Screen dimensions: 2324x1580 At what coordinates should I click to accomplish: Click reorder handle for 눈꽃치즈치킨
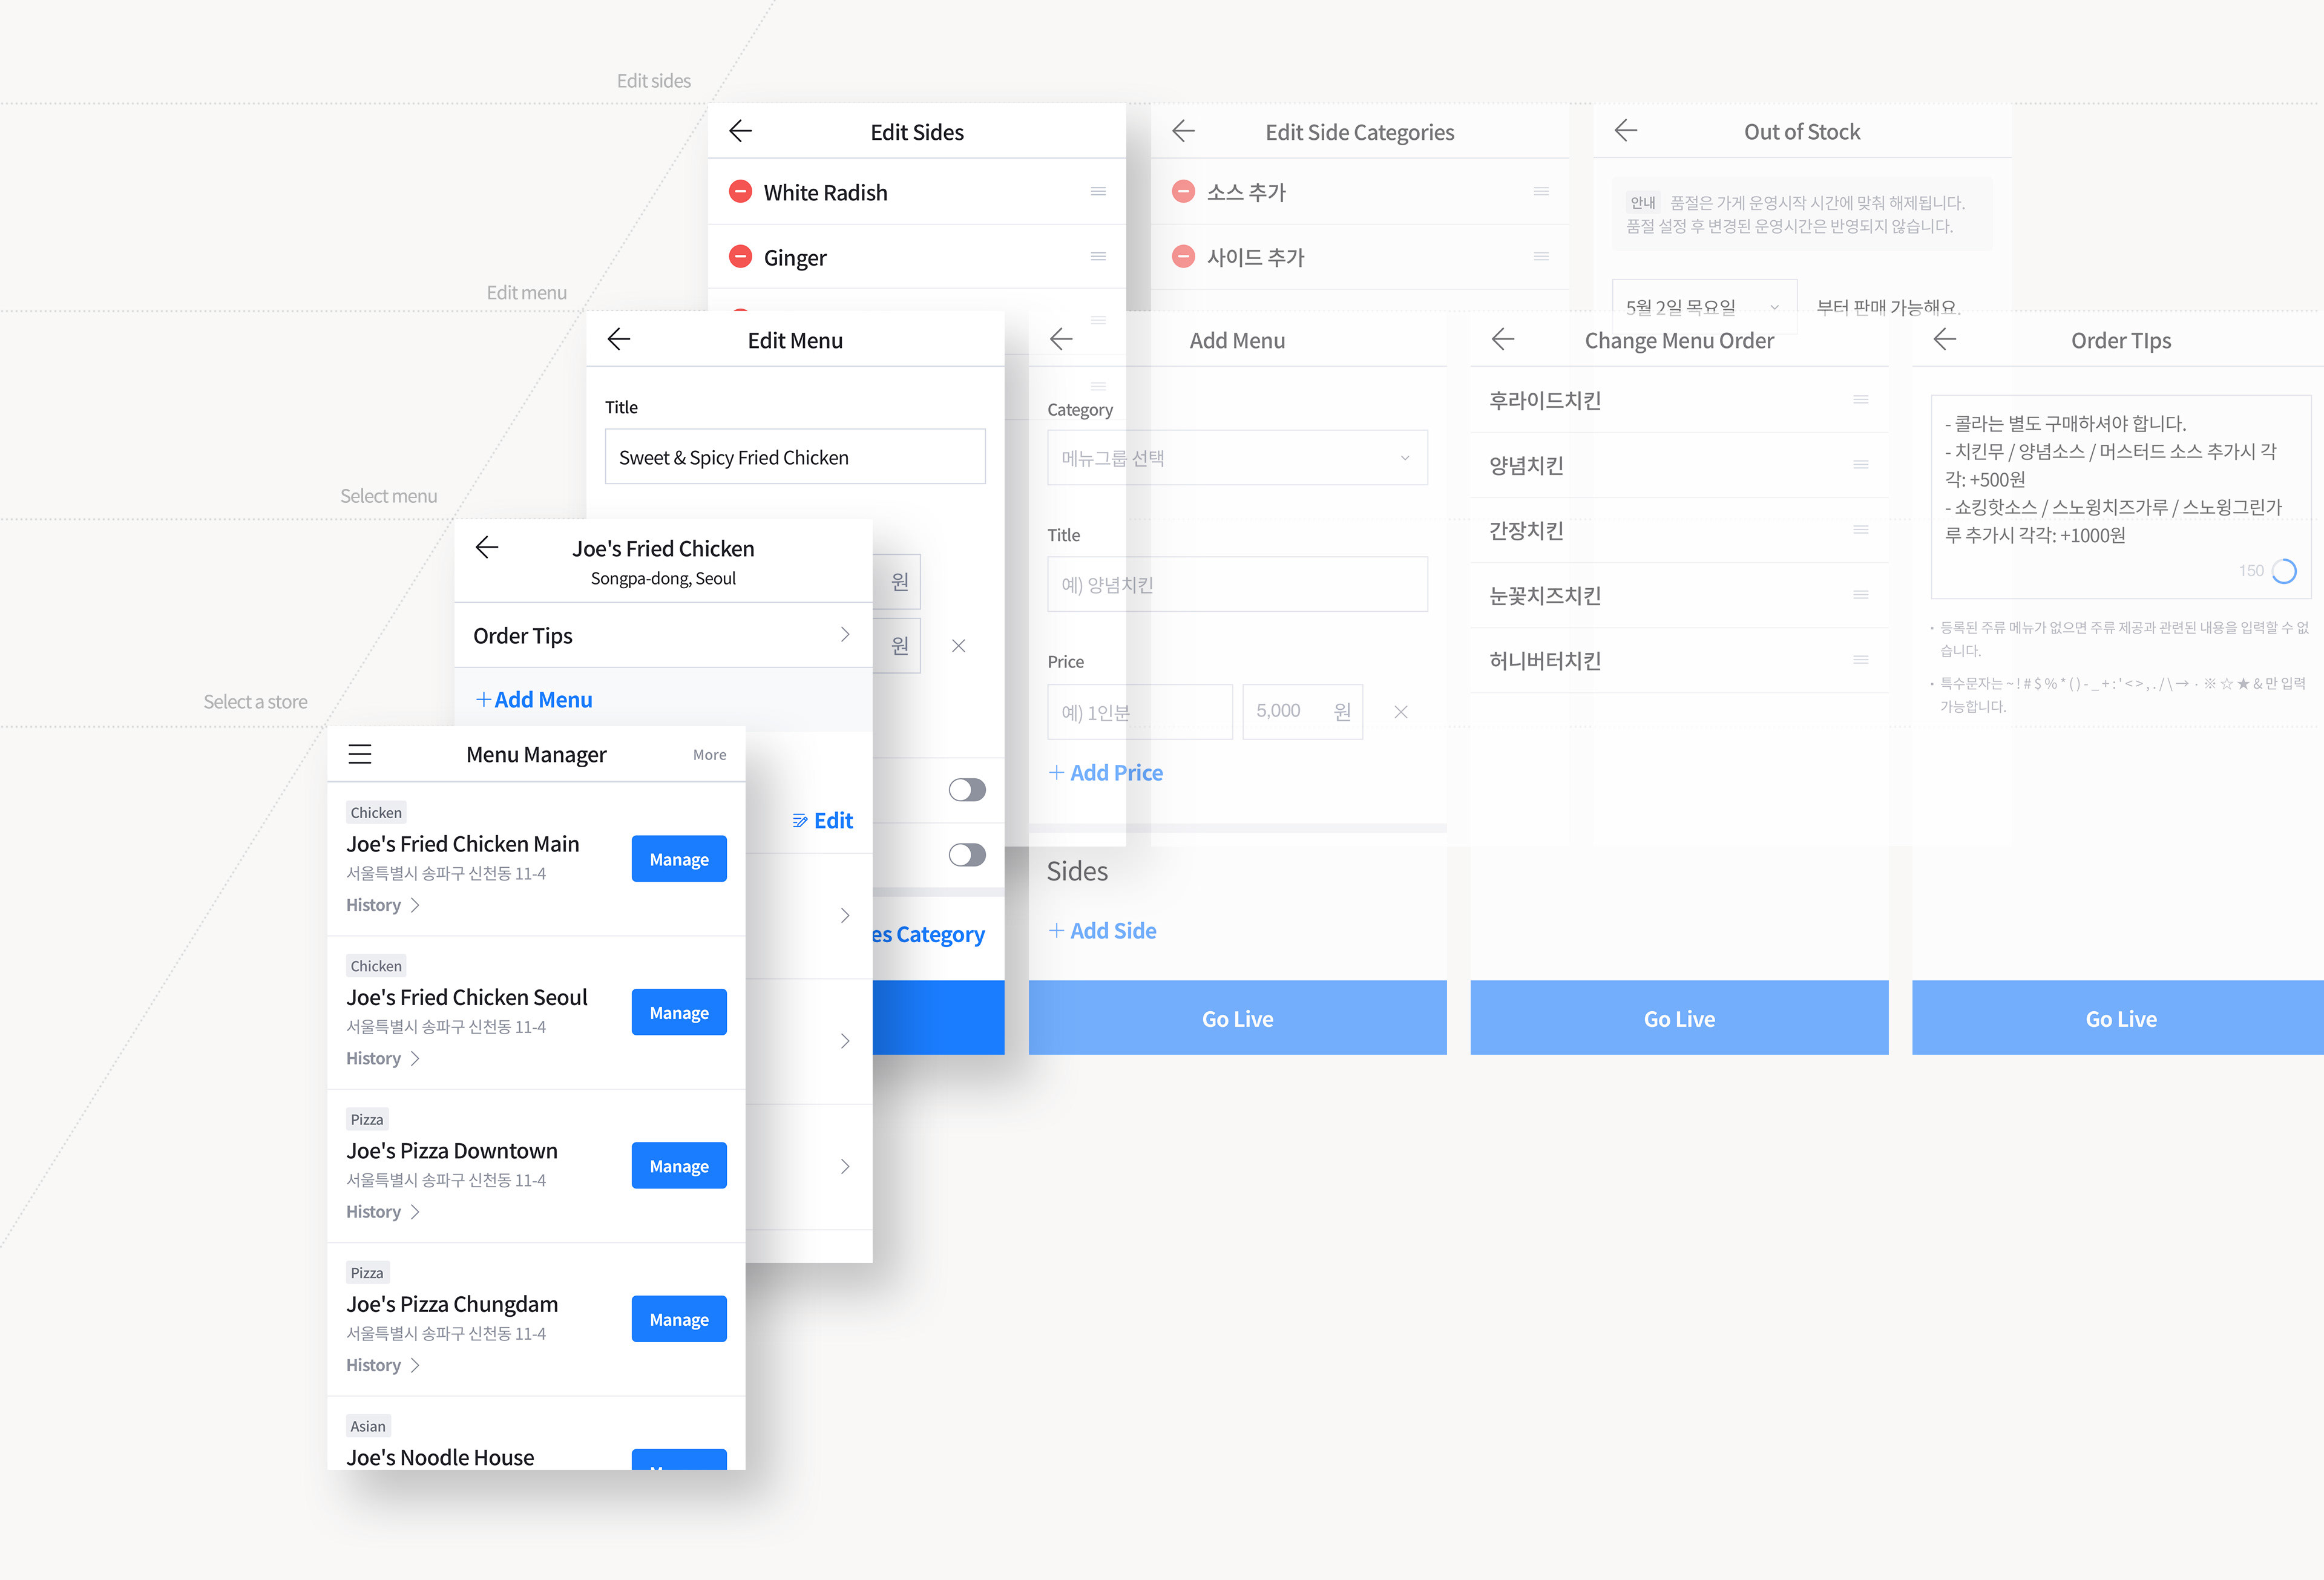(1861, 595)
